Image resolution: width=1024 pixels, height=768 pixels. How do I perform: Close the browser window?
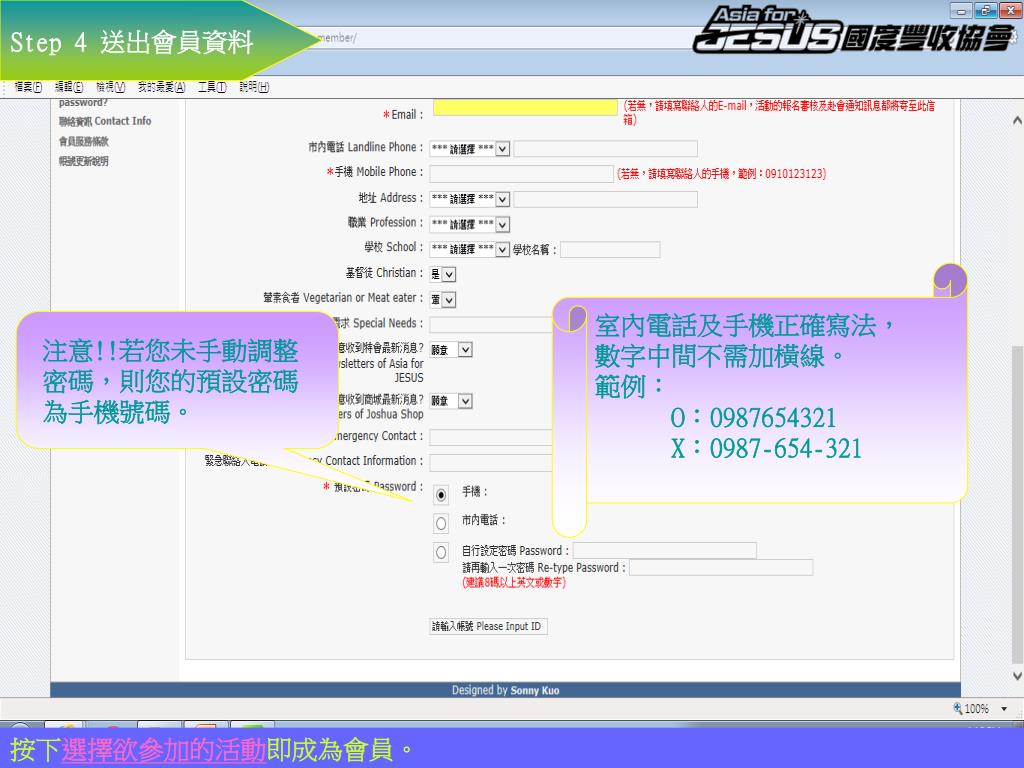tap(1007, 10)
